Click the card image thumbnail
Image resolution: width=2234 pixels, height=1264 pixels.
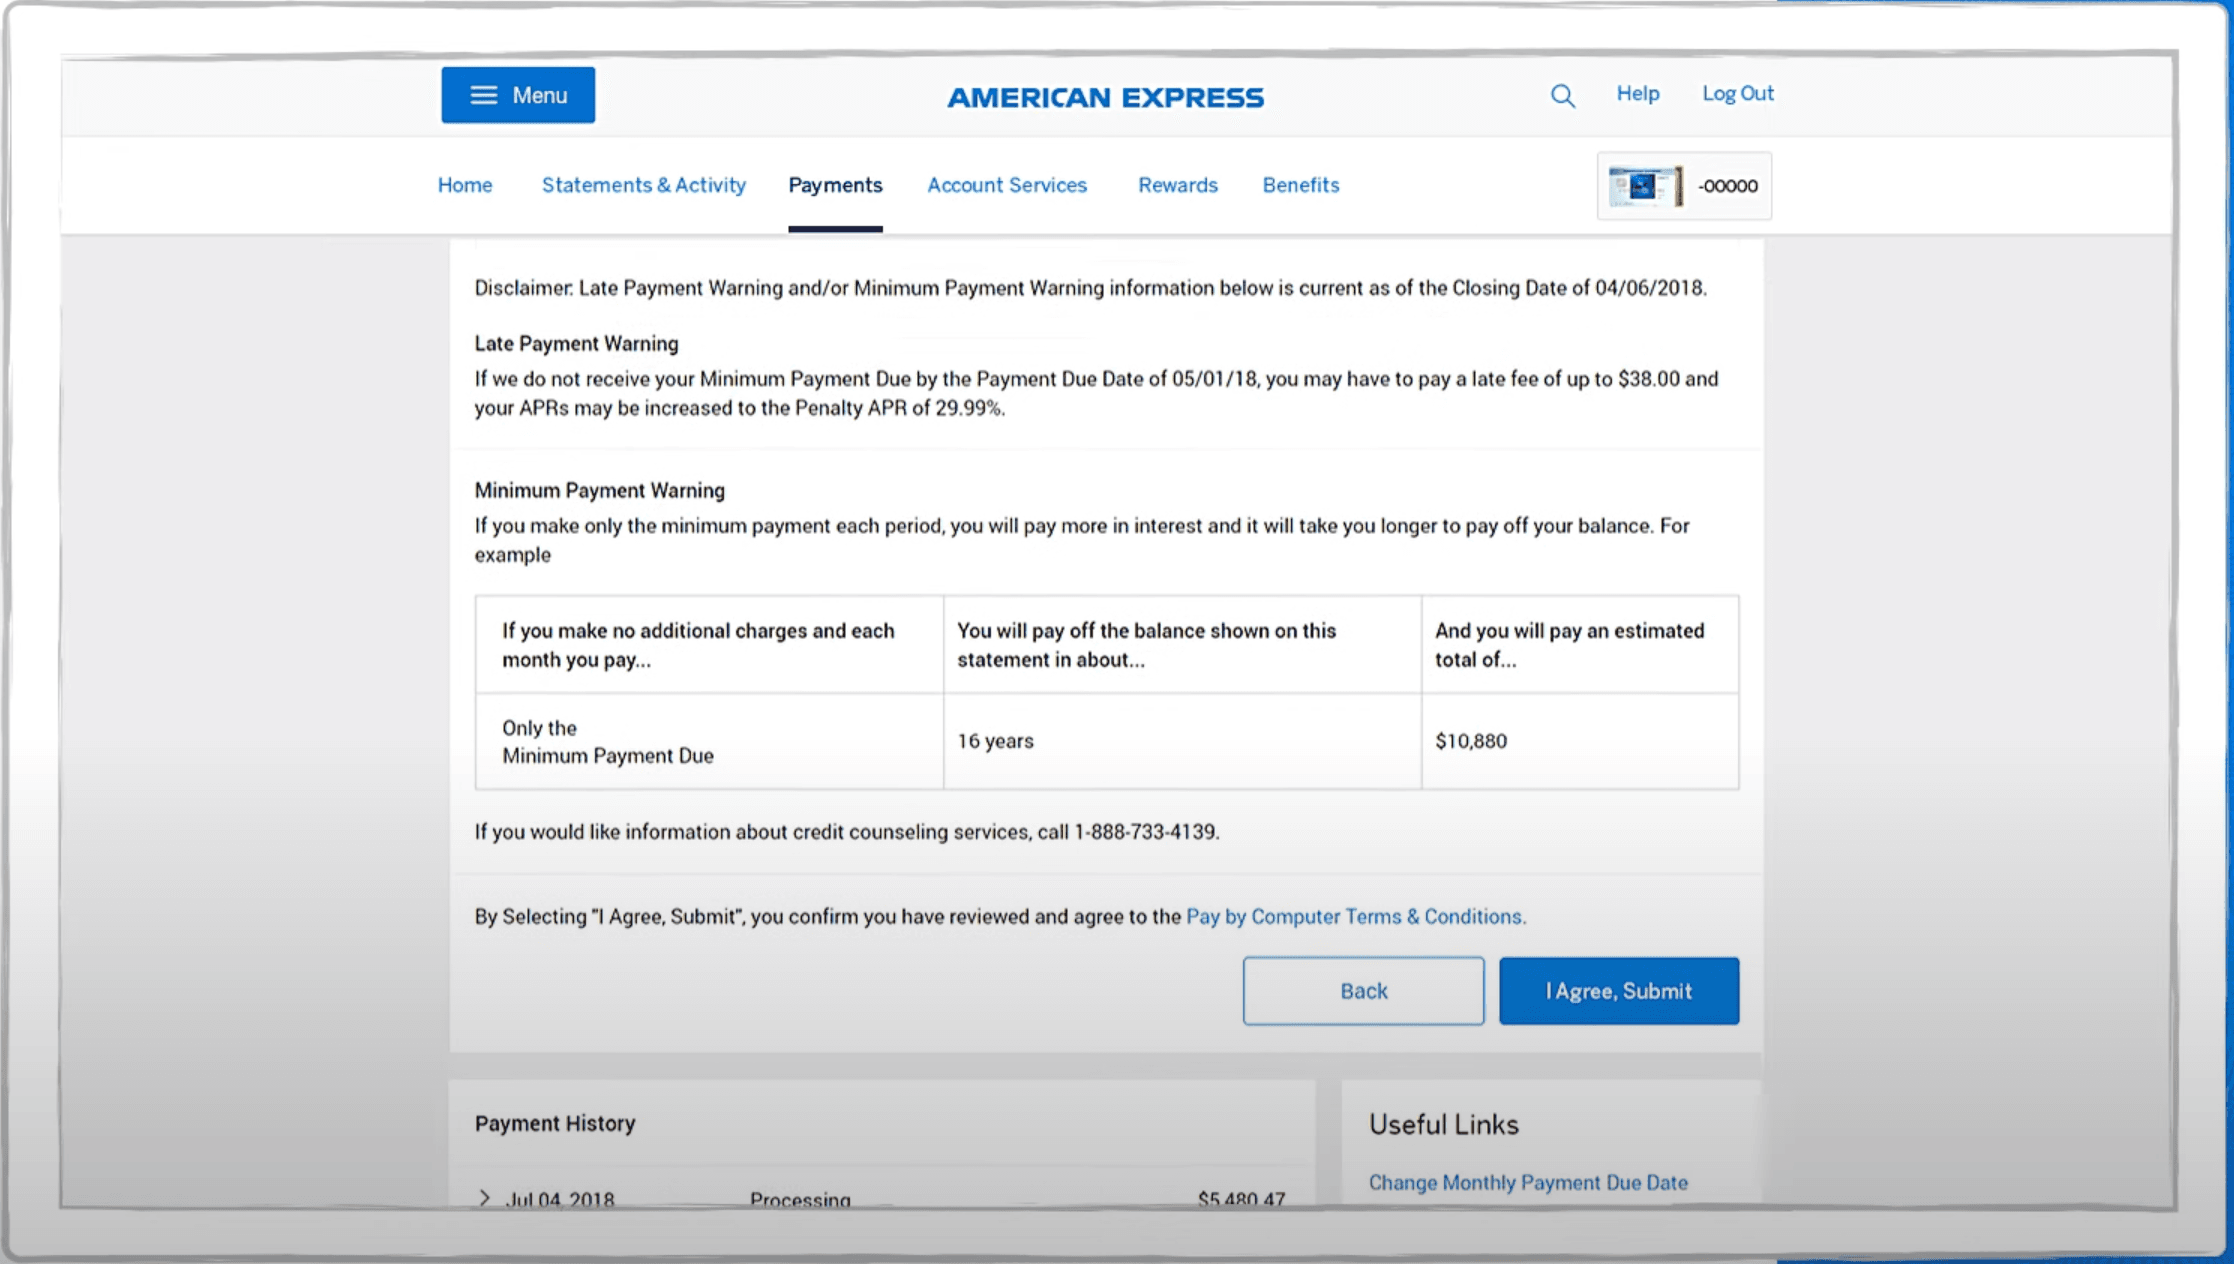(1643, 186)
